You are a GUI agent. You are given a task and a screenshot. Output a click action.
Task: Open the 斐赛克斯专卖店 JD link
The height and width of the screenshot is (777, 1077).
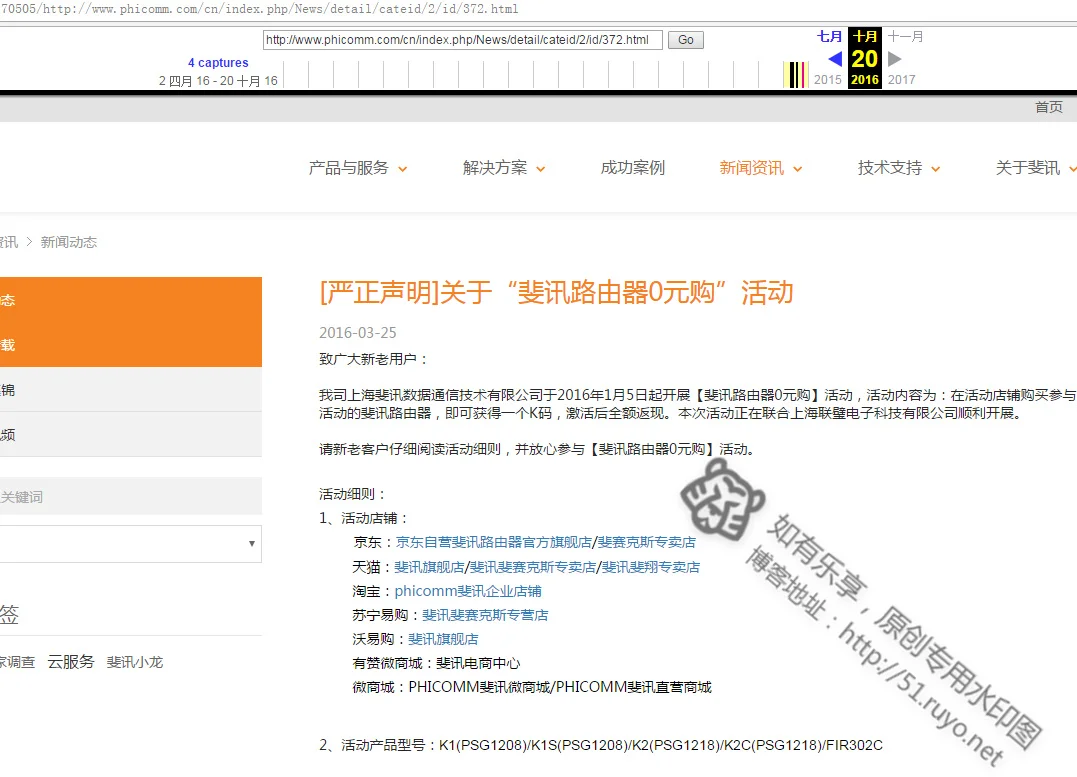(x=646, y=542)
